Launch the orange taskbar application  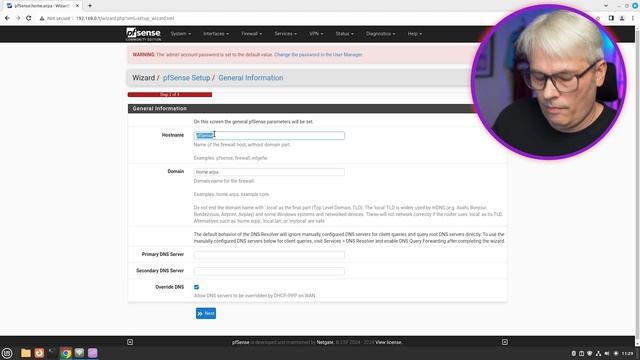pos(39,353)
